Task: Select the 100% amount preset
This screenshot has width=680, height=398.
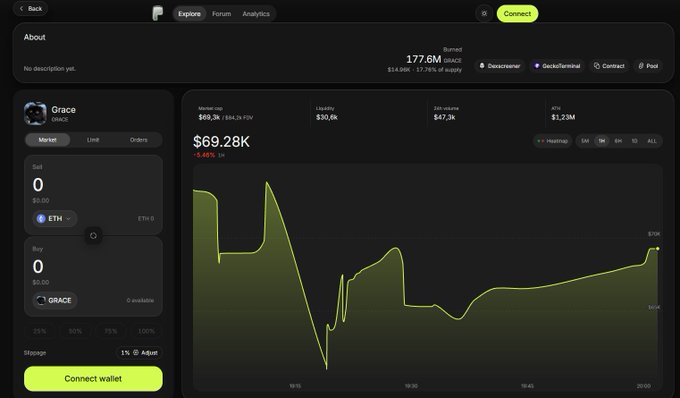Action: click(146, 331)
